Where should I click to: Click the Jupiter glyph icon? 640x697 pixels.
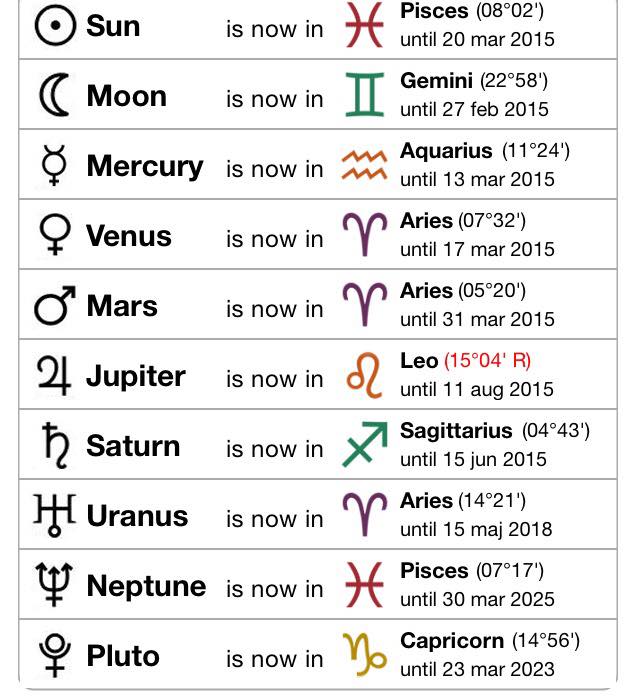pyautogui.click(x=54, y=375)
